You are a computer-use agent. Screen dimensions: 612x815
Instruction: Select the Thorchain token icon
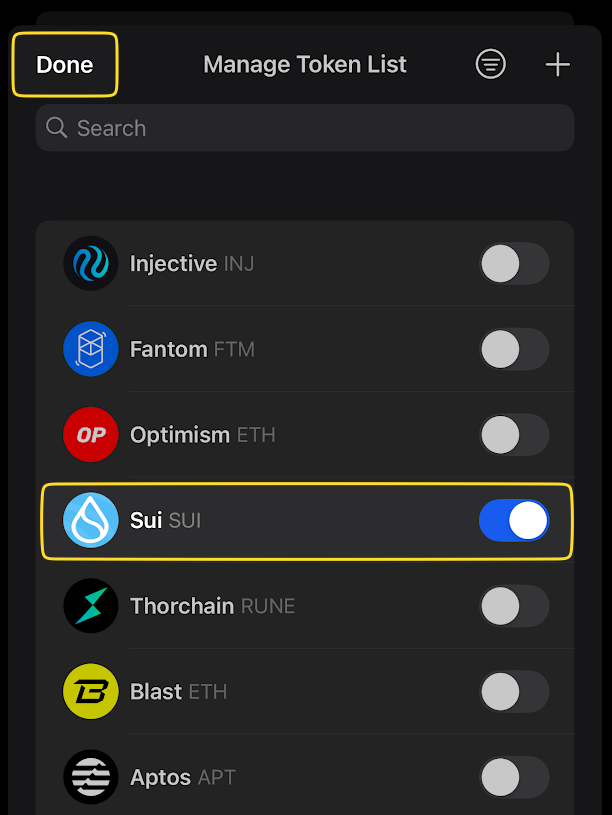click(90, 606)
